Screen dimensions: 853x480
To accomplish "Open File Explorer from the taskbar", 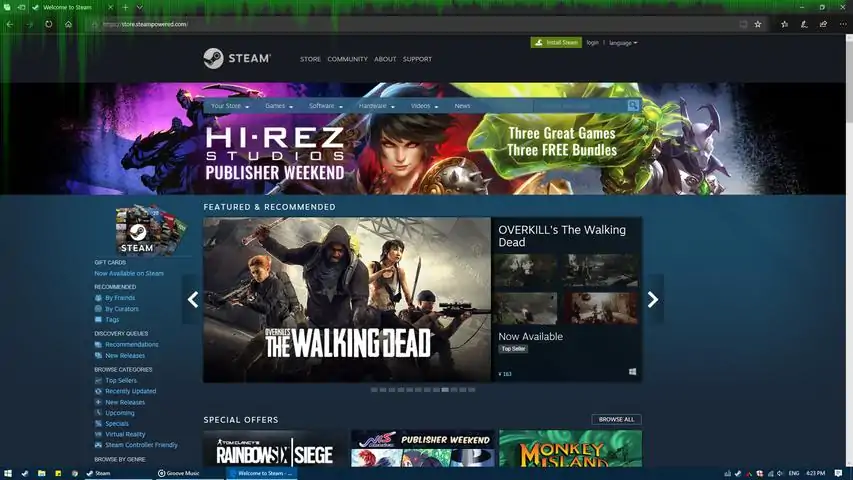I will pos(41,473).
